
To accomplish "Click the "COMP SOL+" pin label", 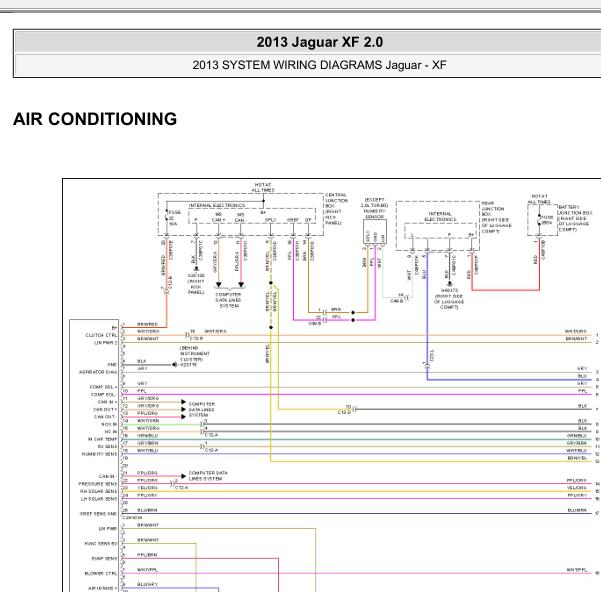I will (103, 387).
